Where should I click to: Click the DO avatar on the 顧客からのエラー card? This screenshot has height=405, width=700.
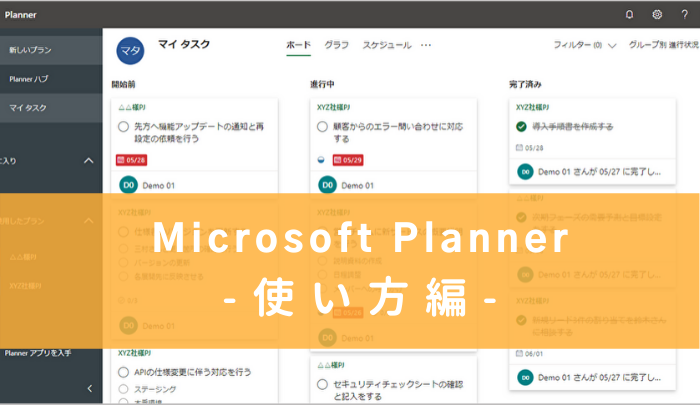327,185
